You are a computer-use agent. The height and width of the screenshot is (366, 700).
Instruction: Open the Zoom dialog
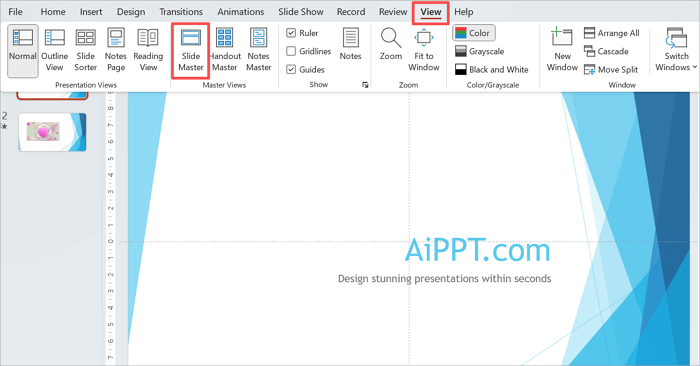click(x=391, y=45)
